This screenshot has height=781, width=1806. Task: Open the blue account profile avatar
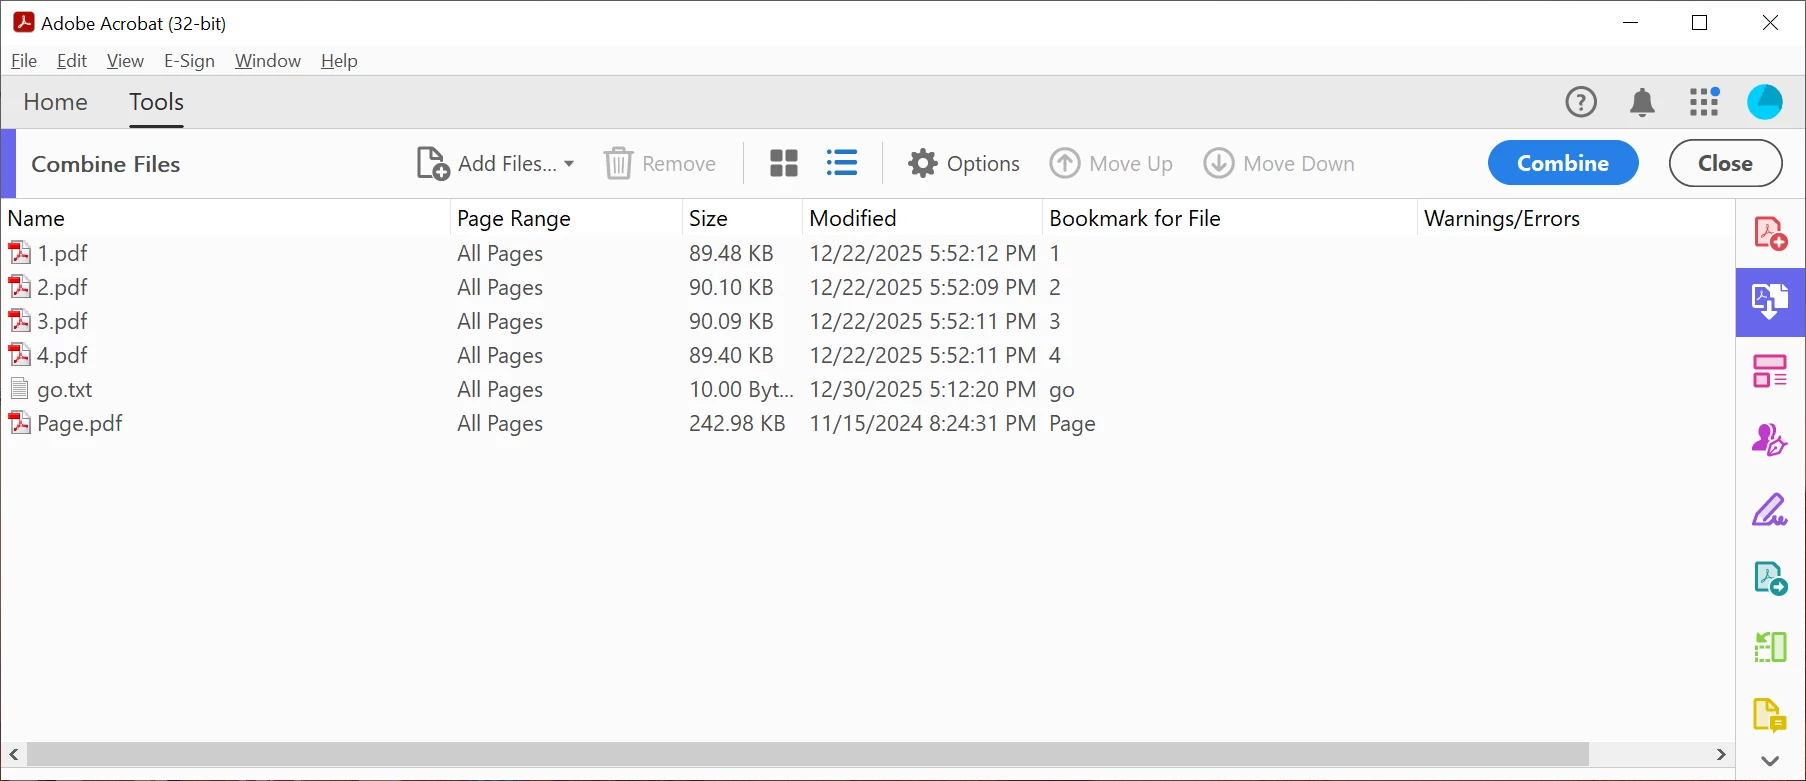1765,102
